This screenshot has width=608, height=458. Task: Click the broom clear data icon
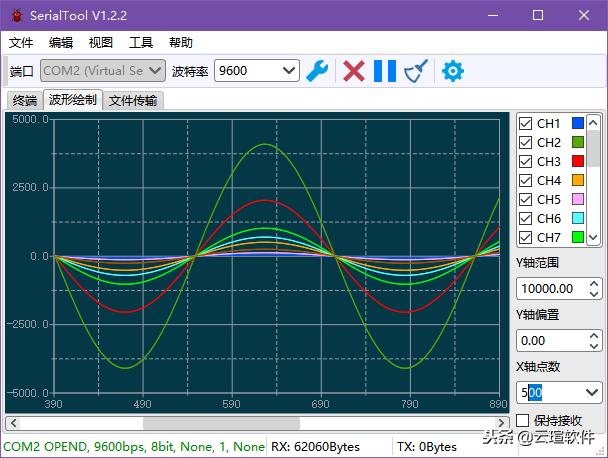click(x=416, y=70)
